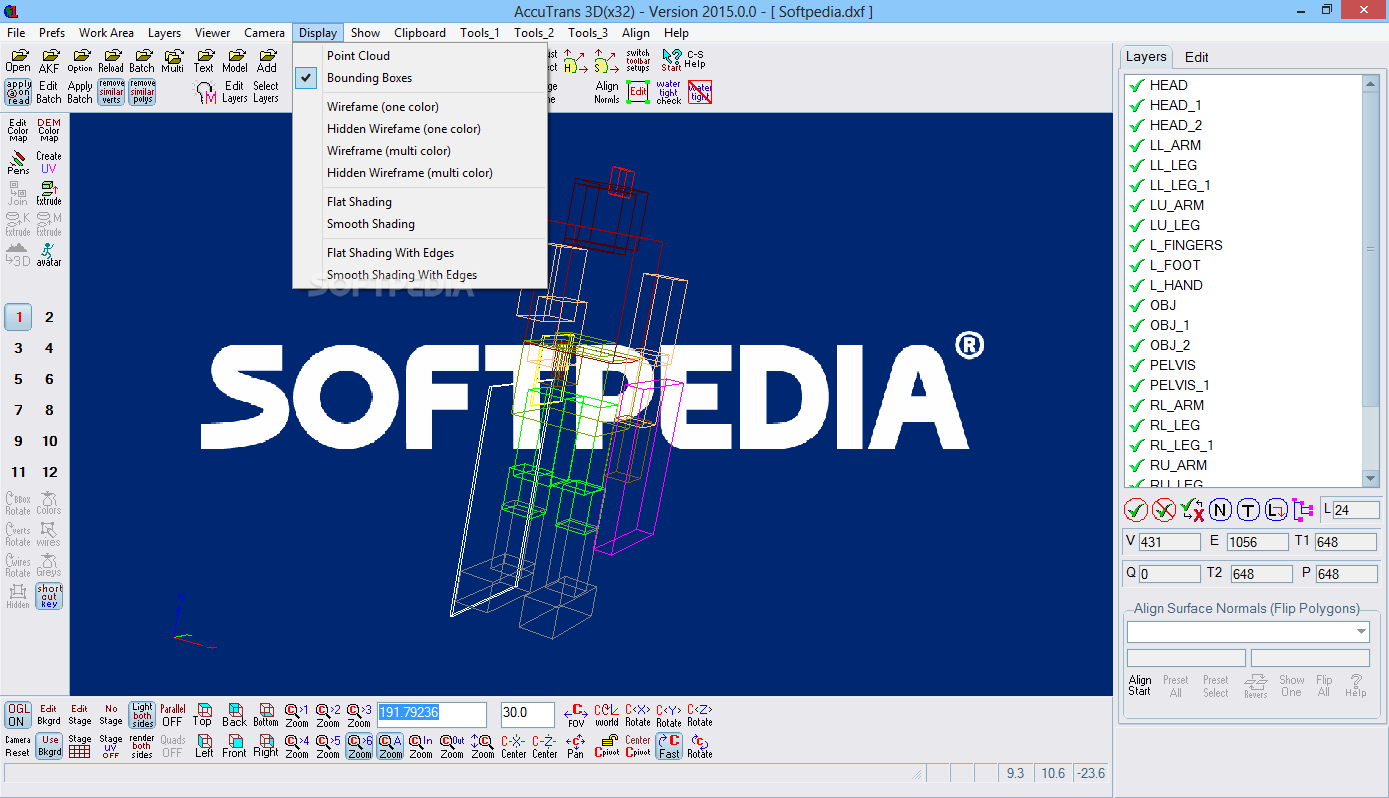Image resolution: width=1389 pixels, height=798 pixels.
Task: Click the Edit Batch button
Action: click(x=49, y=92)
